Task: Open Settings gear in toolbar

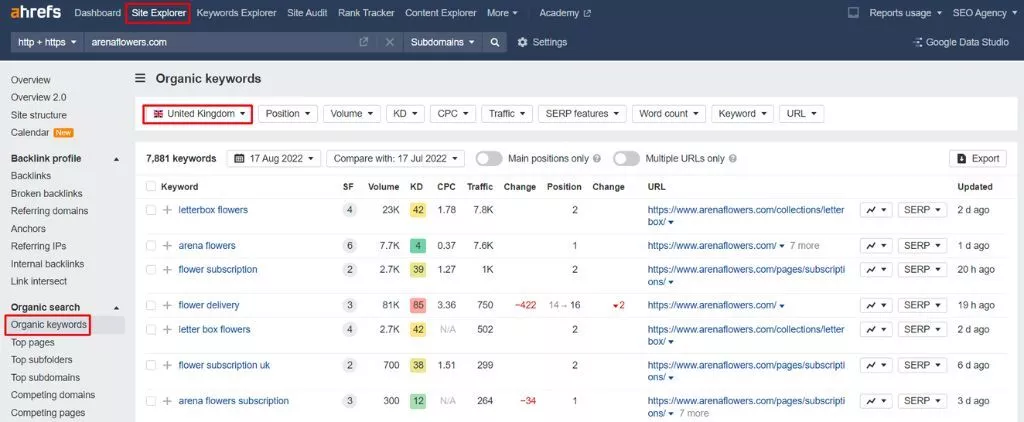Action: coord(542,42)
